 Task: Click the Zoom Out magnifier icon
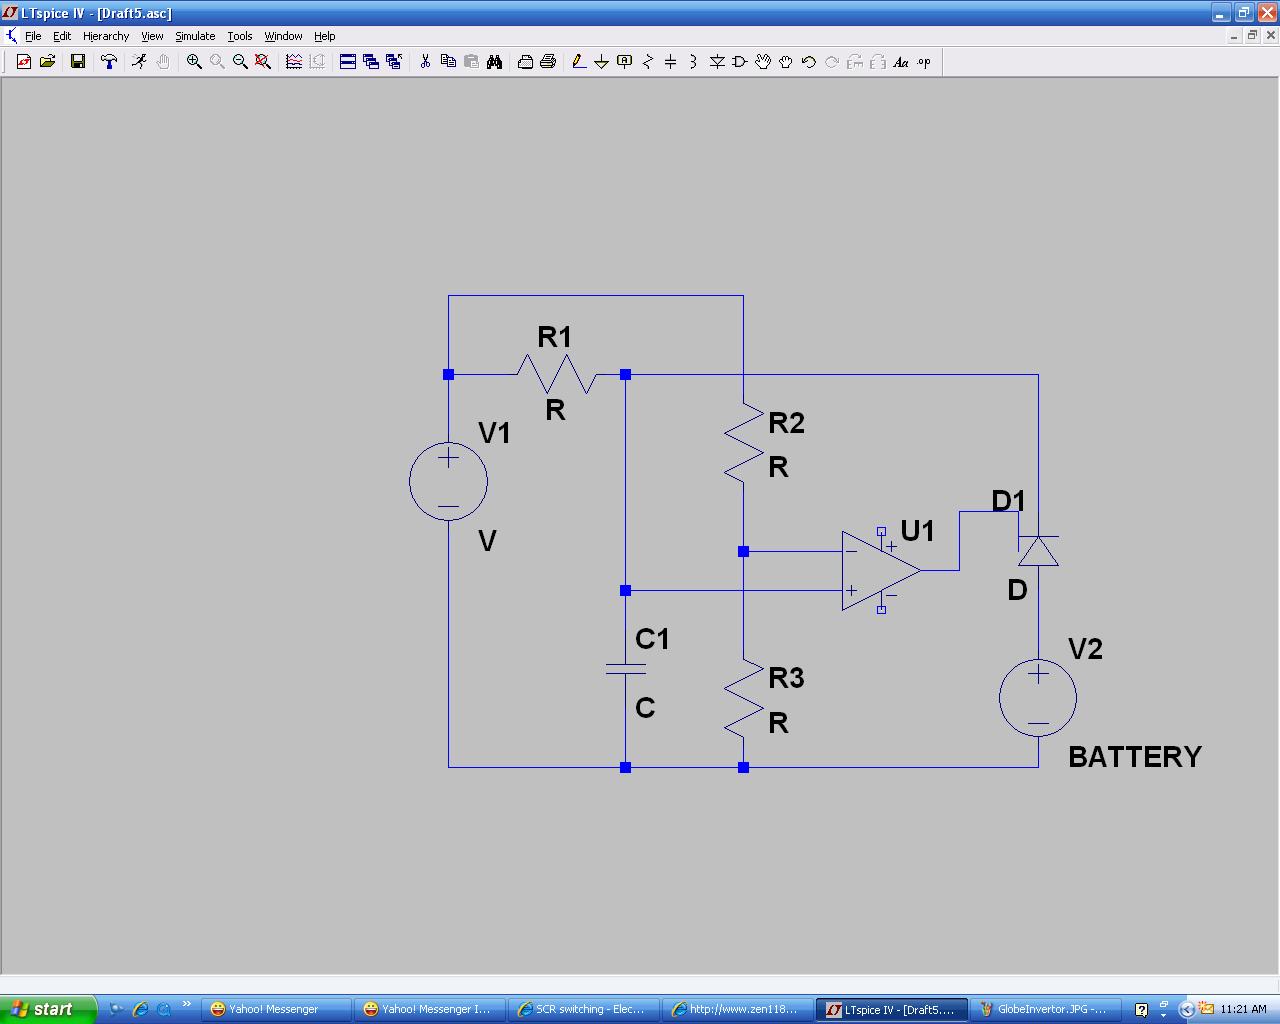(x=240, y=62)
